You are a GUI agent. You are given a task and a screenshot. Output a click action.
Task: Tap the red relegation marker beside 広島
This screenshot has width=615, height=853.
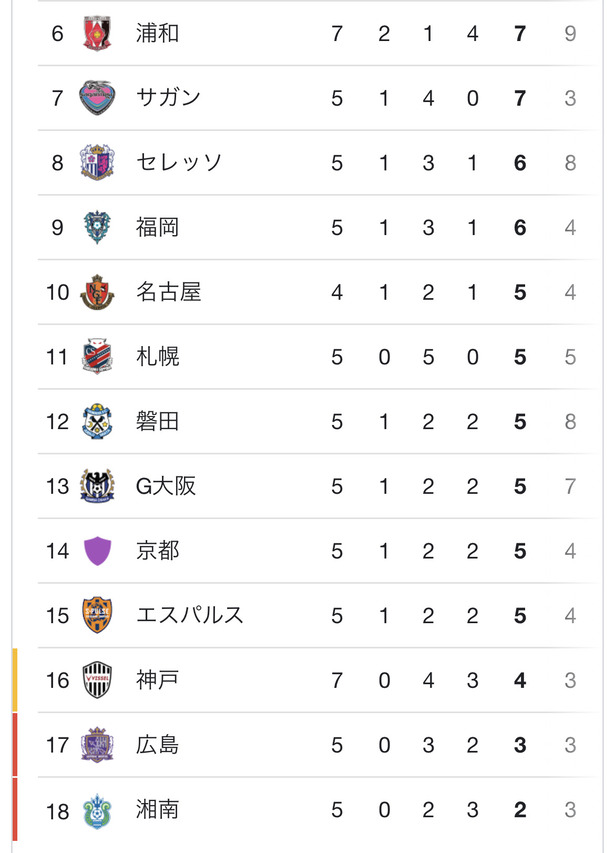click(15, 745)
